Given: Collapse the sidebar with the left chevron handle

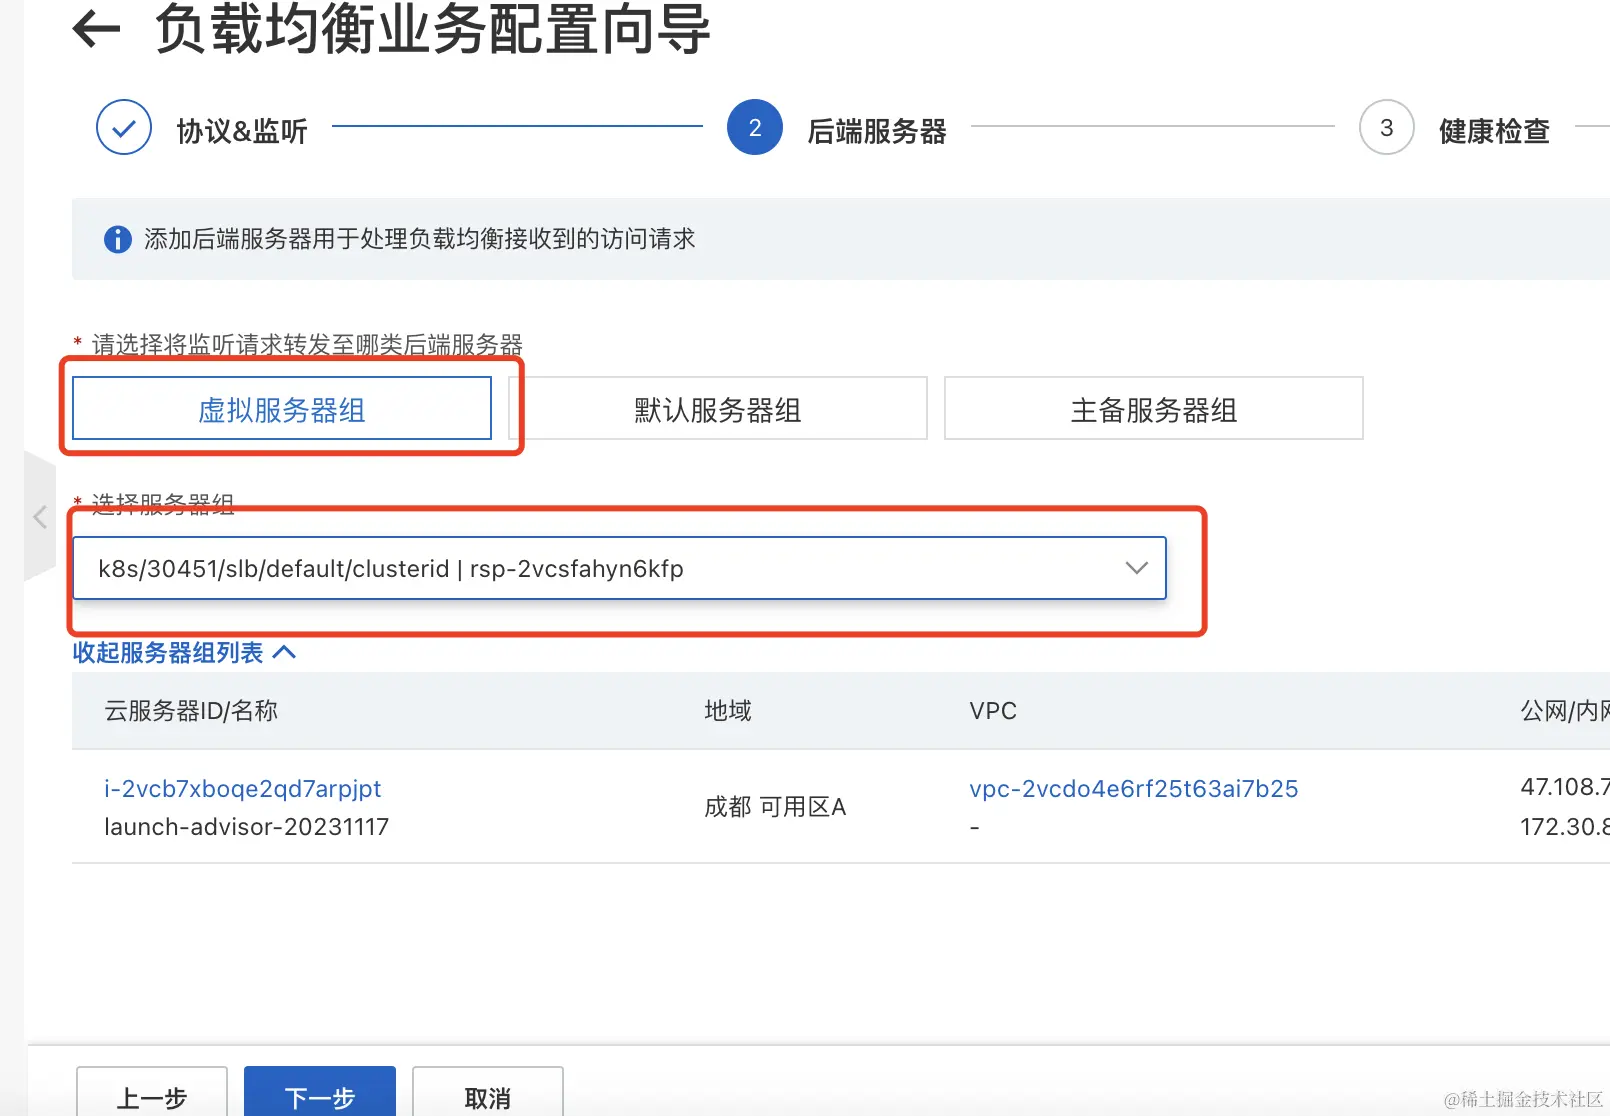Looking at the screenshot, I should [40, 517].
